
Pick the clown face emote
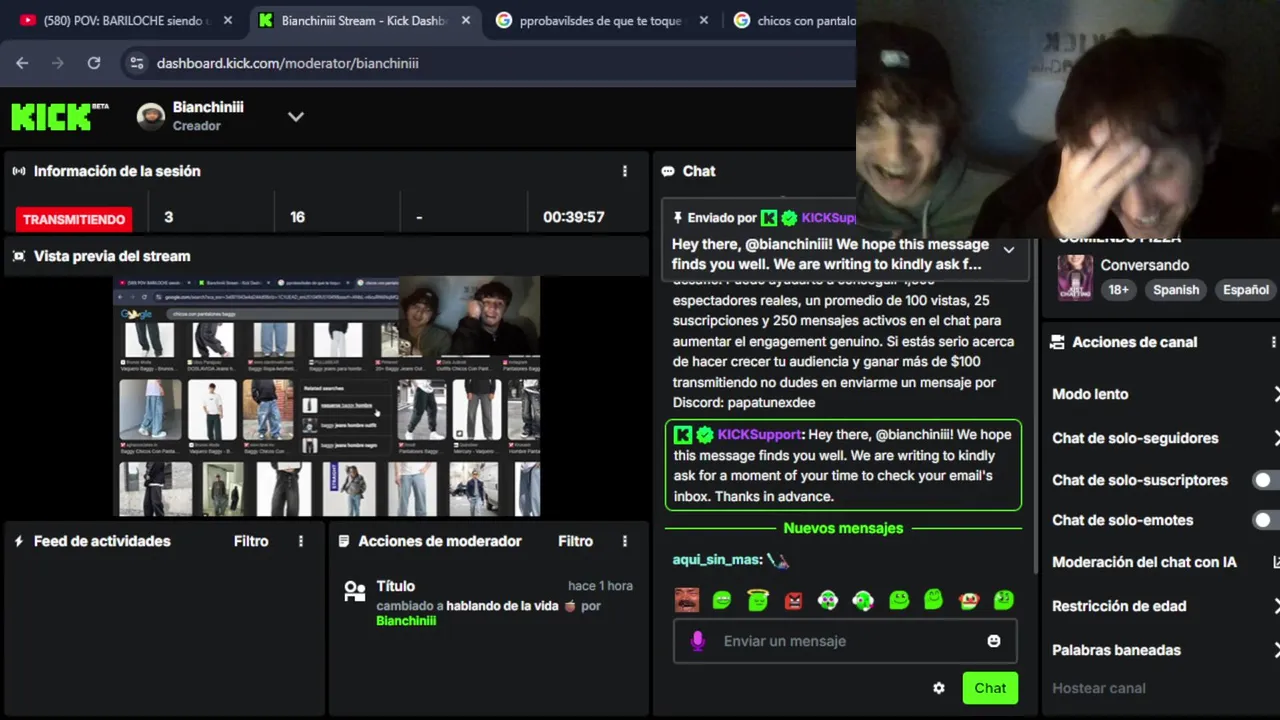[x=968, y=600]
